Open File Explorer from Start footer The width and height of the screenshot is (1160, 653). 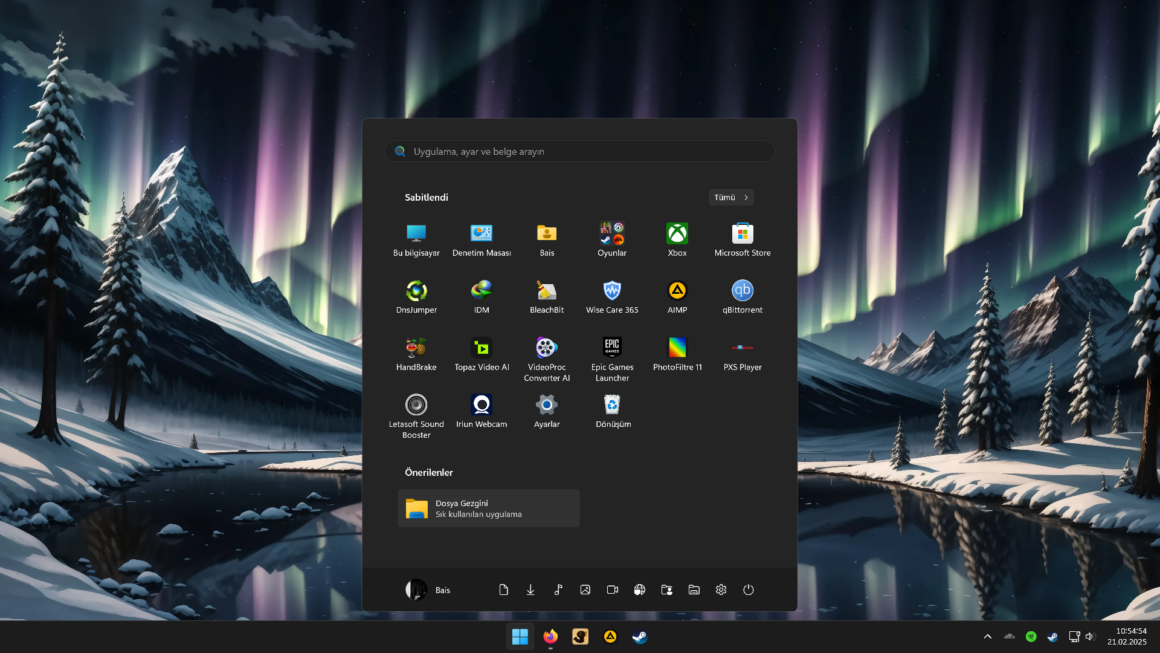694,589
